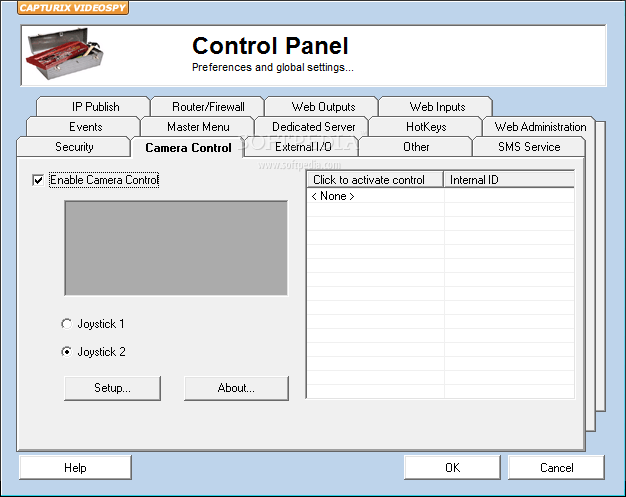Image resolution: width=626 pixels, height=497 pixels.
Task: Click the Help button
Action: tap(75, 467)
